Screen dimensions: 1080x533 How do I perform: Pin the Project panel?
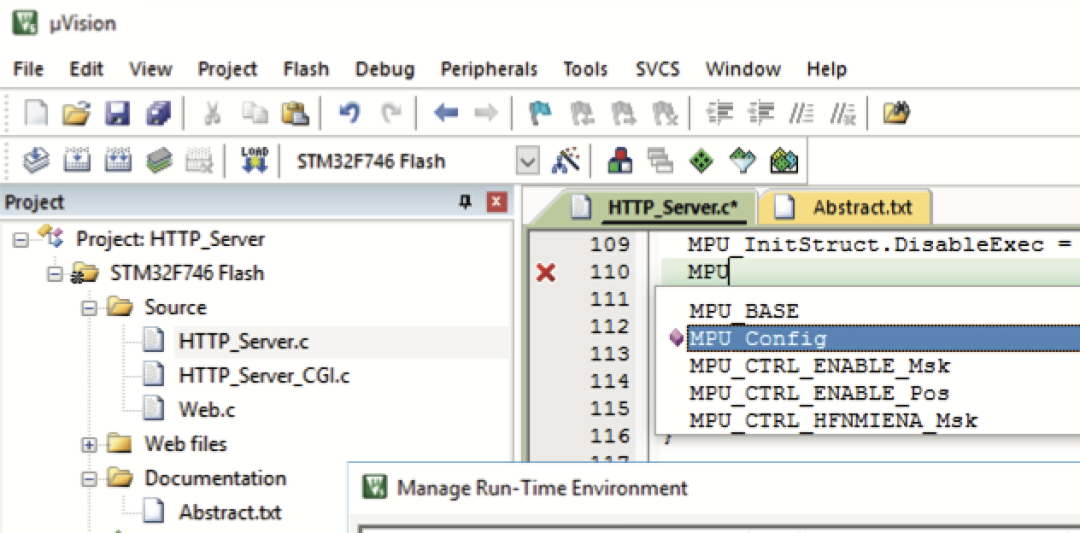click(466, 202)
